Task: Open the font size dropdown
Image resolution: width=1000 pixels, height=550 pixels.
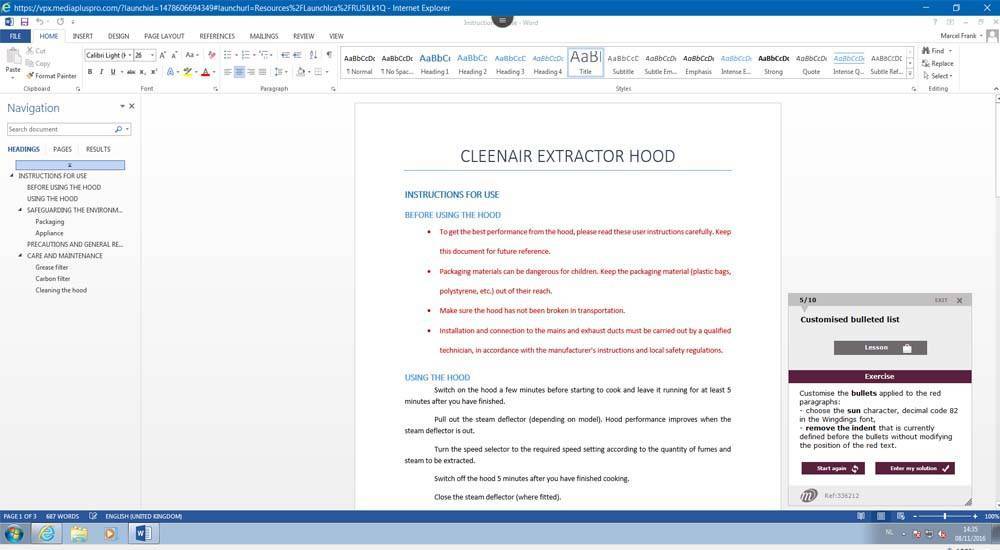Action: pos(152,56)
